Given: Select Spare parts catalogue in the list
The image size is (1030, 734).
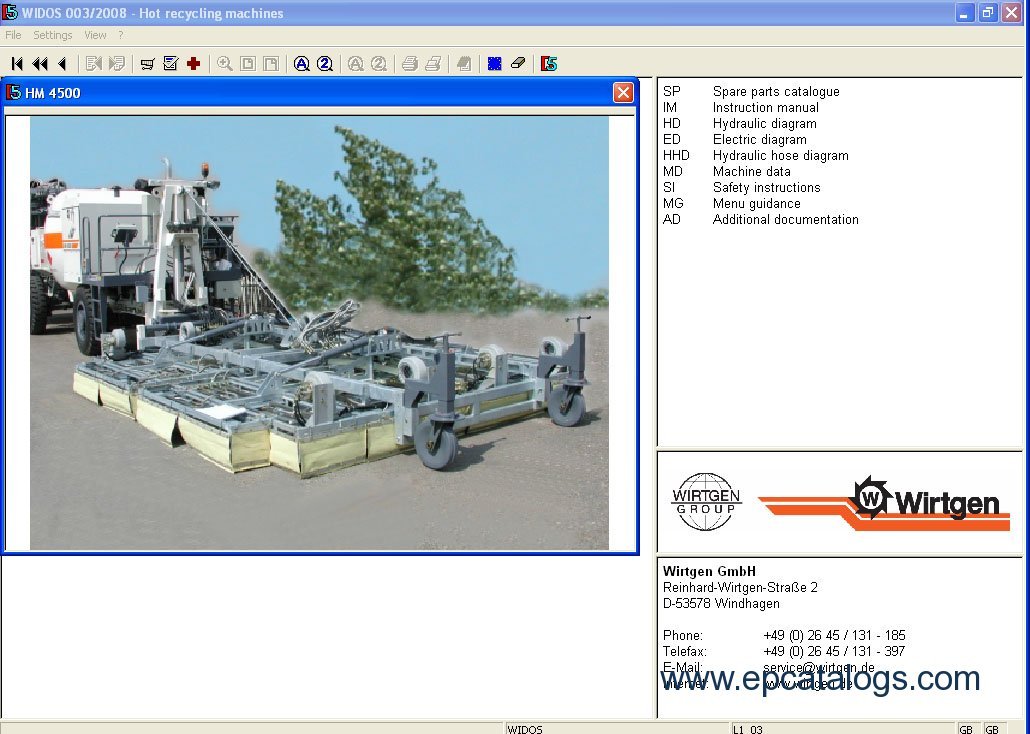Looking at the screenshot, I should click(775, 92).
